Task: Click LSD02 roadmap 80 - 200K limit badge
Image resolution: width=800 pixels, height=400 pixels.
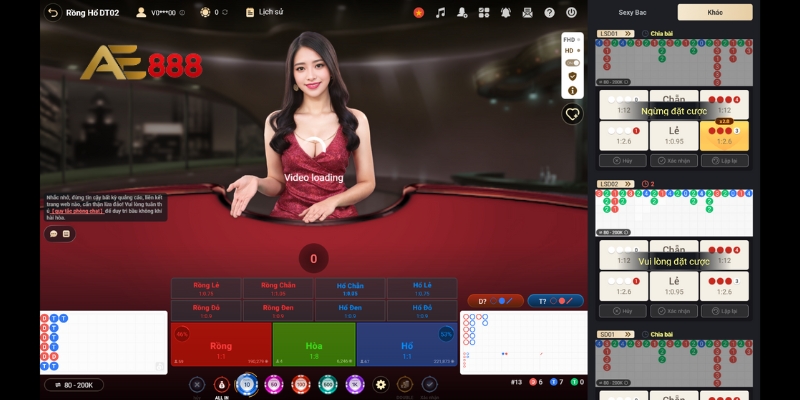Action: [x=614, y=232]
